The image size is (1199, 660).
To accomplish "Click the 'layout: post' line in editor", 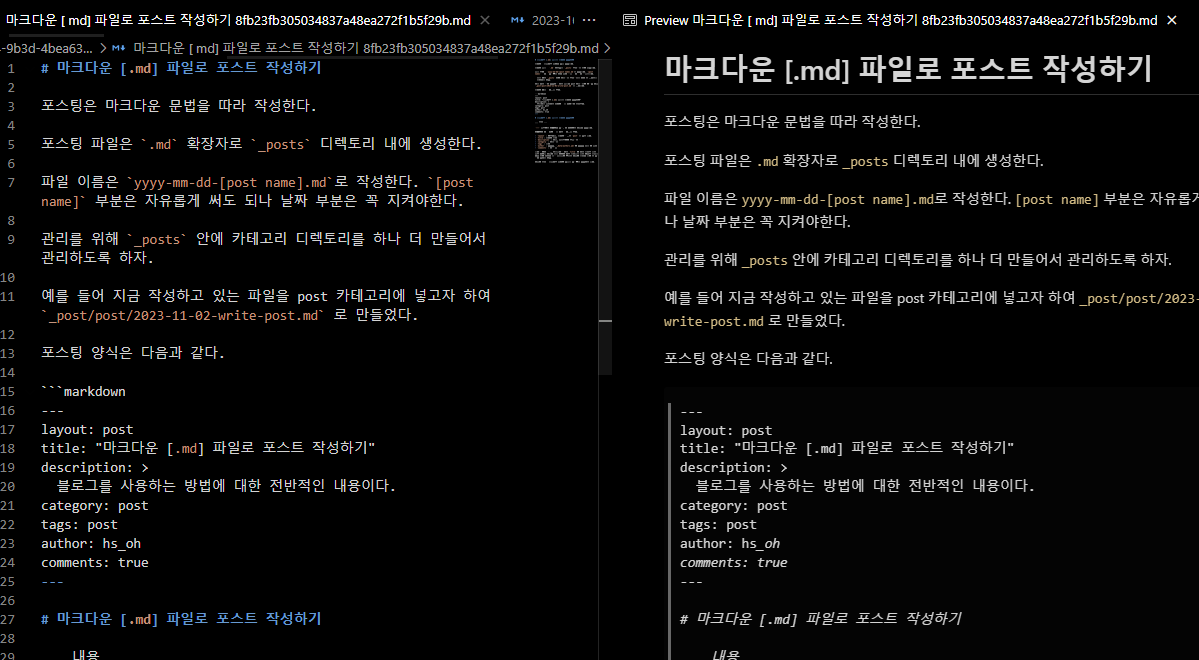I will coord(87,429).
